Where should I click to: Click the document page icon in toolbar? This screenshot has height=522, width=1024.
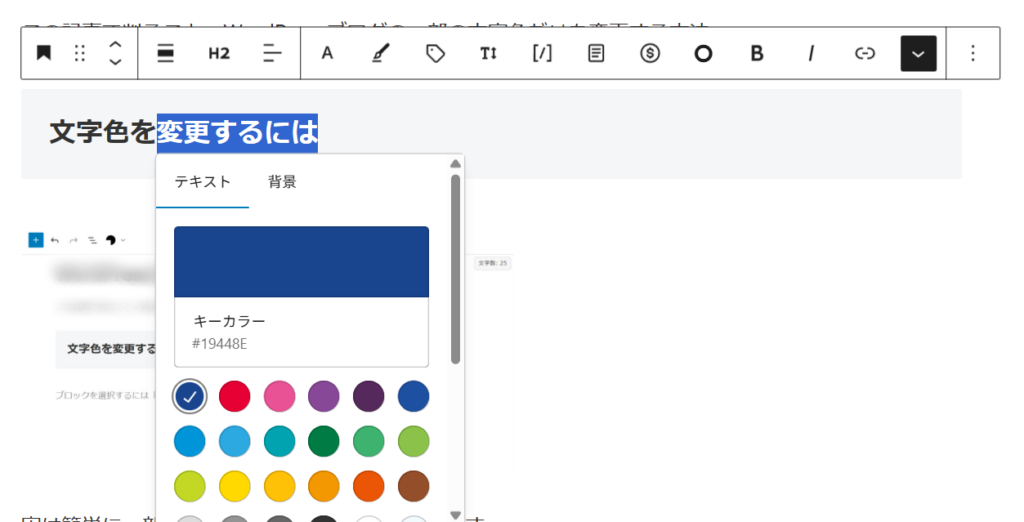pos(596,54)
